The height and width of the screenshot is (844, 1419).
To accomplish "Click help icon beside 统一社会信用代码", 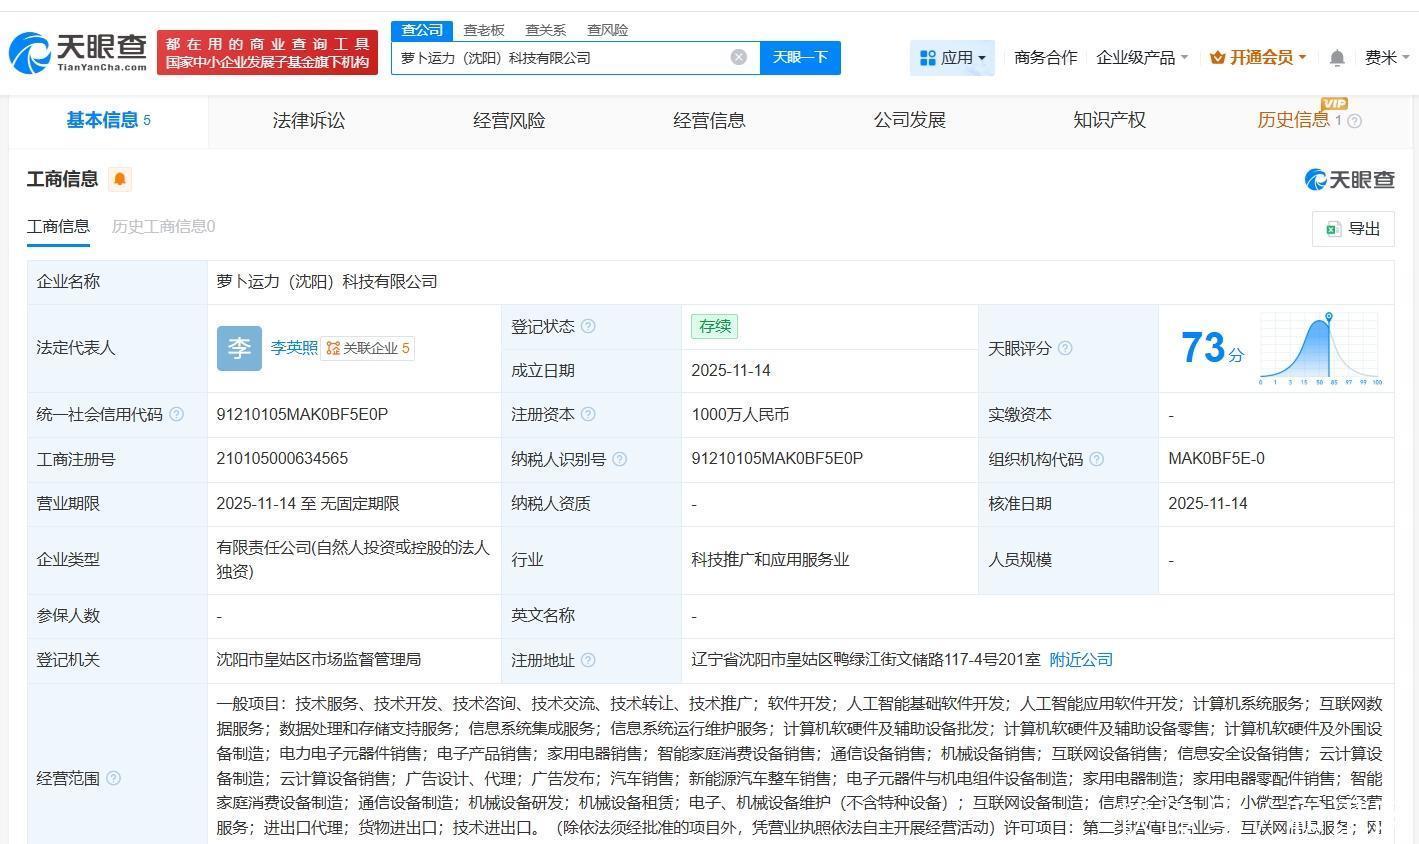I will [177, 414].
